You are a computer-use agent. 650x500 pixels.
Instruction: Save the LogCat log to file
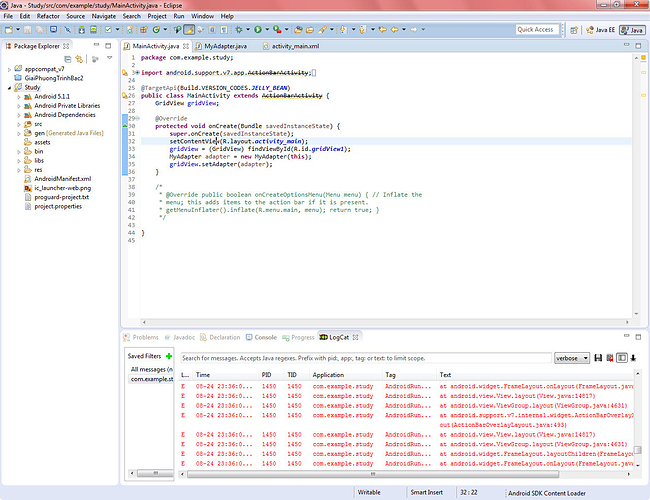tap(598, 357)
